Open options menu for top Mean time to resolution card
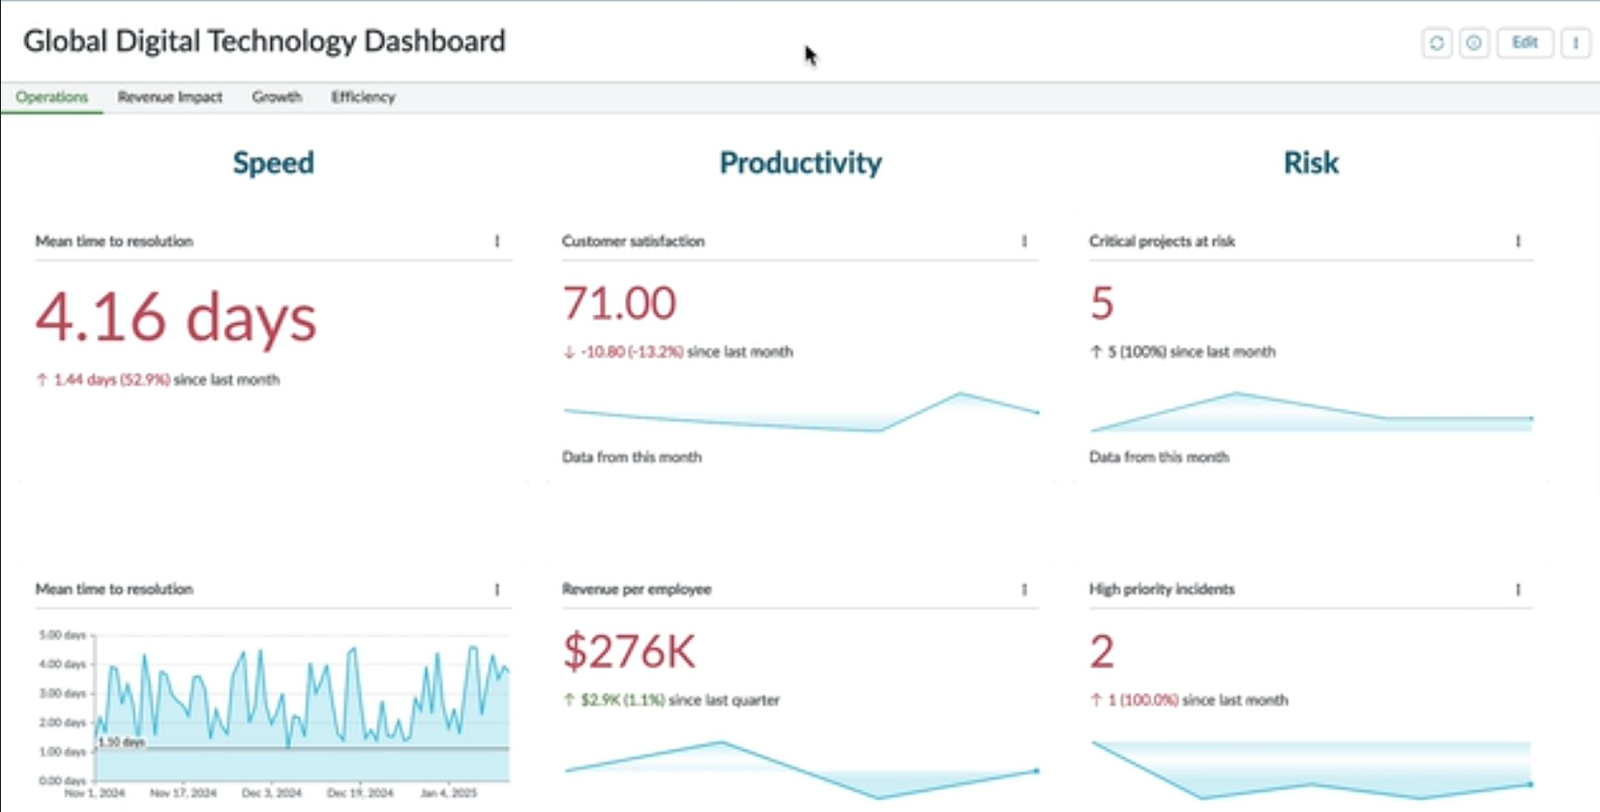The width and height of the screenshot is (1600, 812). pos(497,241)
